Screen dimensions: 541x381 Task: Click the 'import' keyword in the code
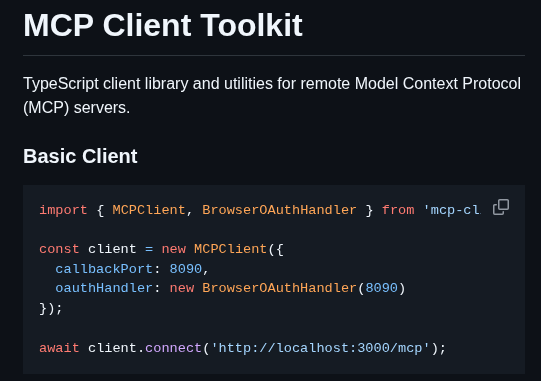[63, 210]
